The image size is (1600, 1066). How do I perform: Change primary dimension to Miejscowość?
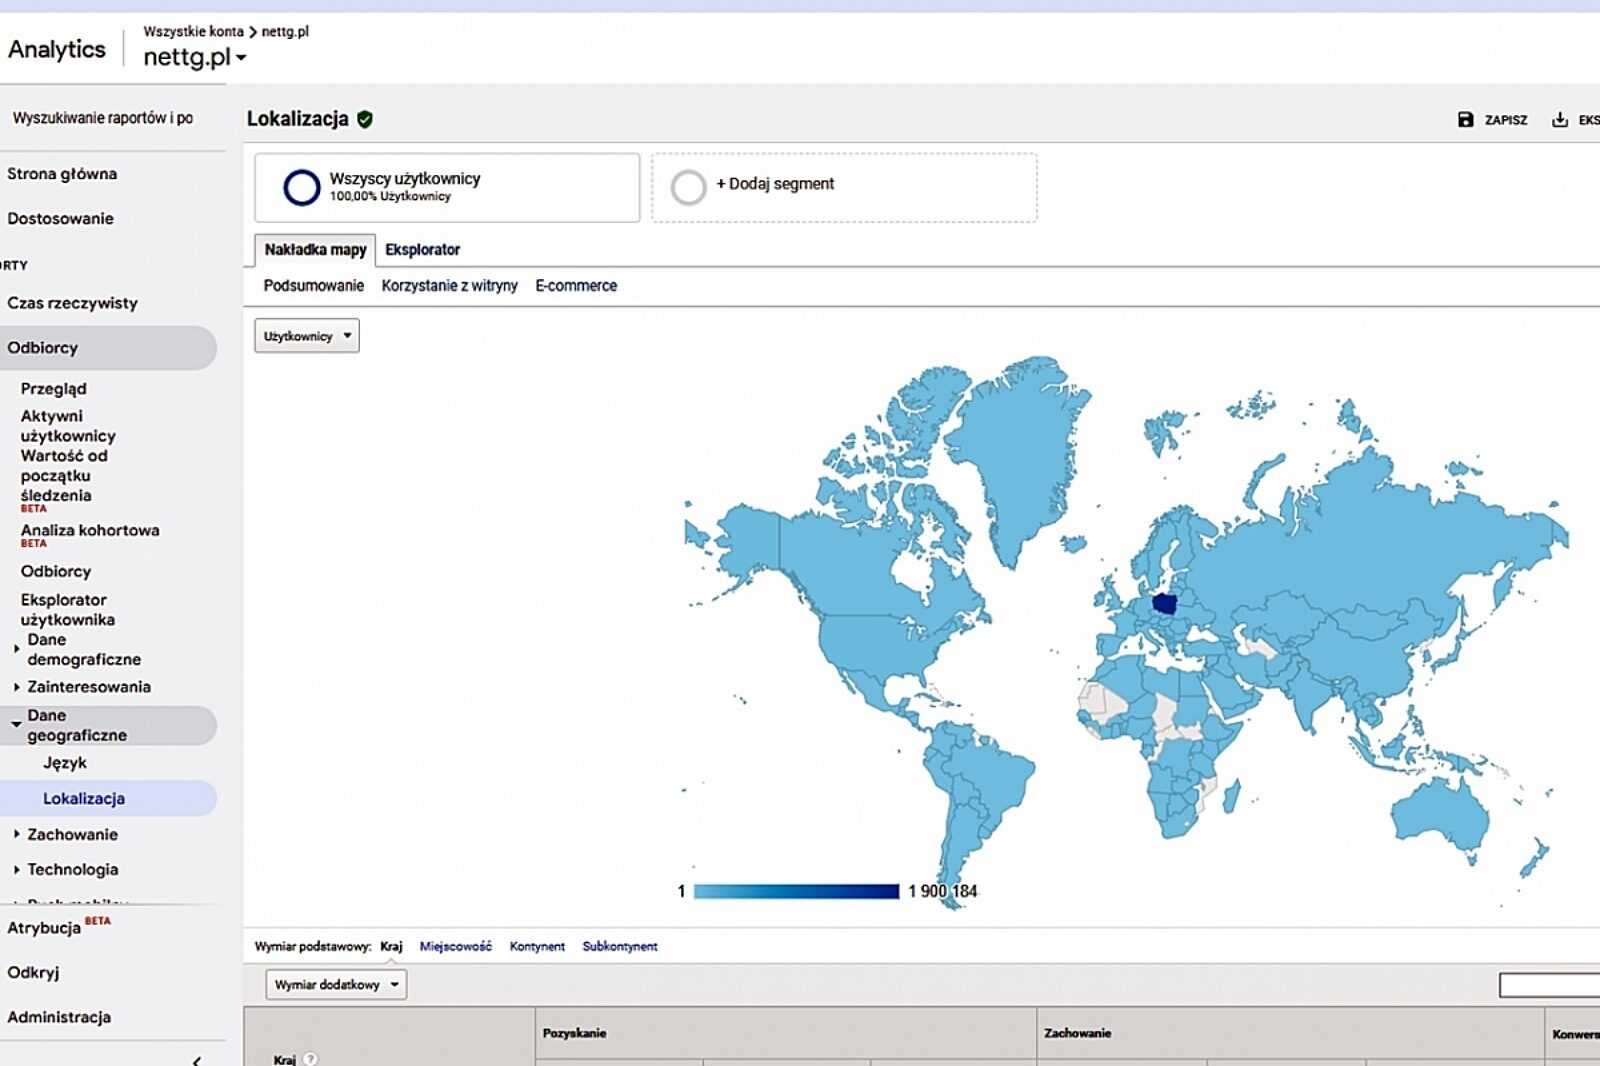click(455, 946)
